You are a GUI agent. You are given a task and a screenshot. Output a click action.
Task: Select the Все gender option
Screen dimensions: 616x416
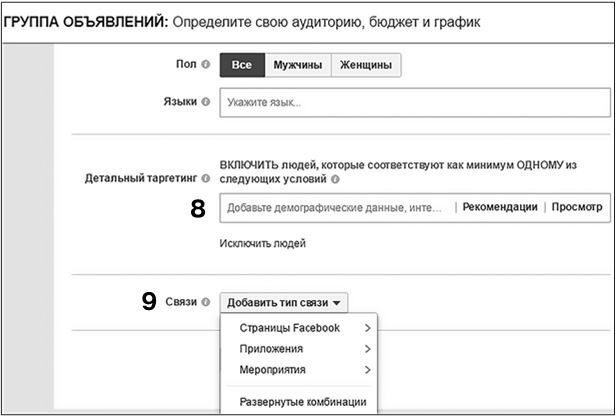[x=242, y=66]
